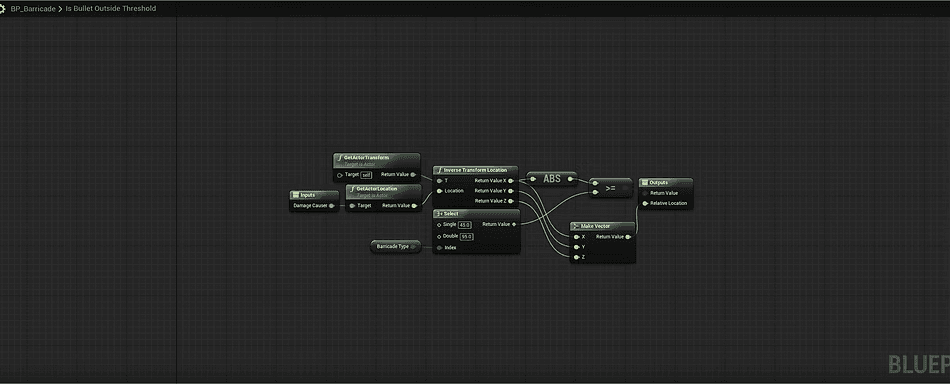This screenshot has height=384, width=950.
Task: Edit the Single value field 45.0
Action: [x=465, y=225]
